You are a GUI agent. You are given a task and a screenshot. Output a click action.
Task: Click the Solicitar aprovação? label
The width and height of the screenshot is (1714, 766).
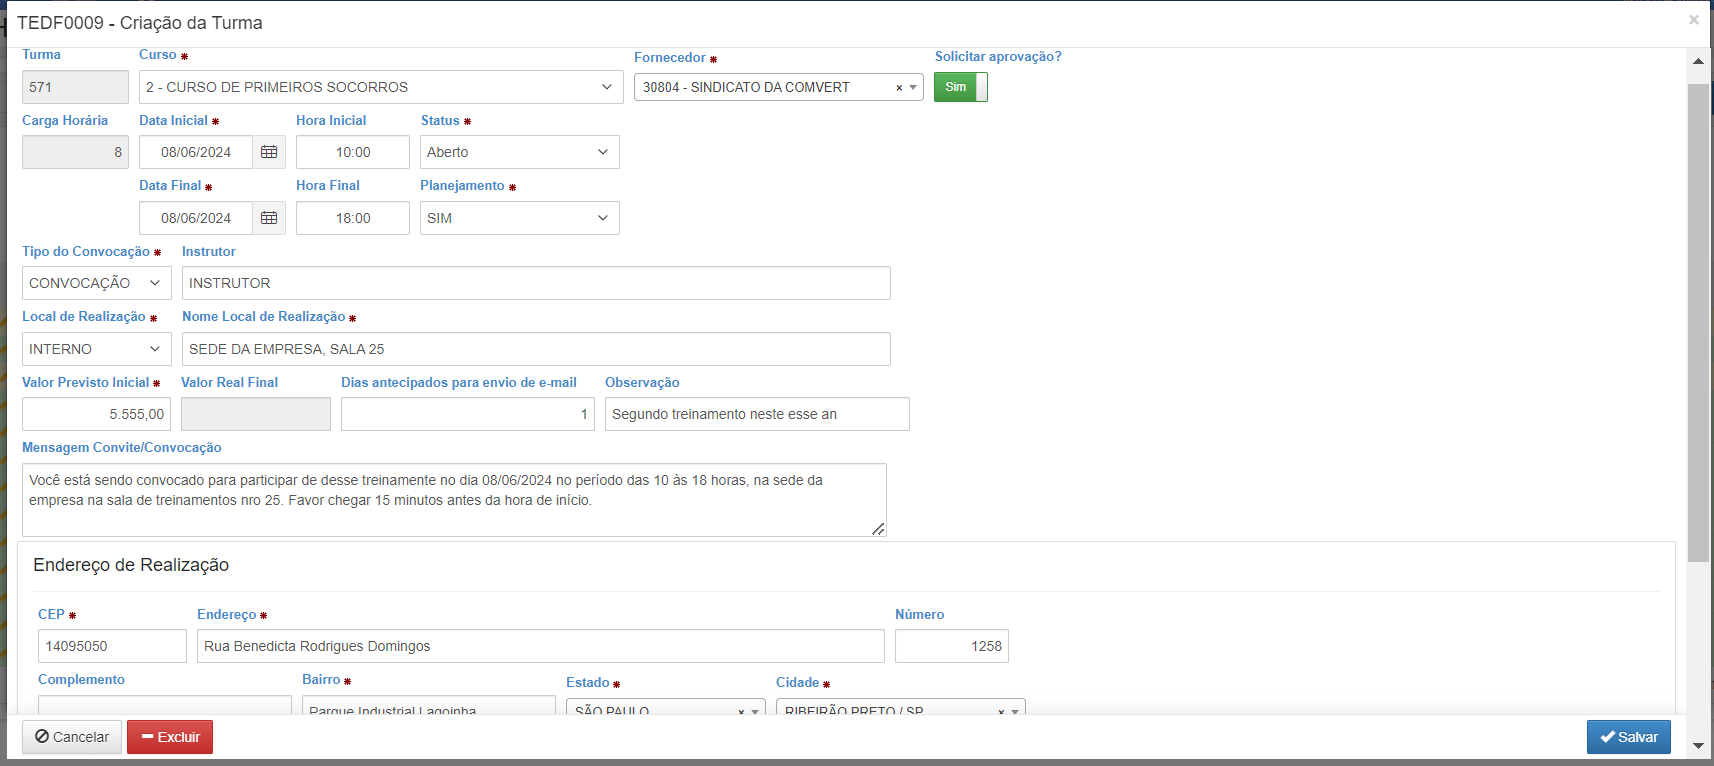pyautogui.click(x=998, y=57)
